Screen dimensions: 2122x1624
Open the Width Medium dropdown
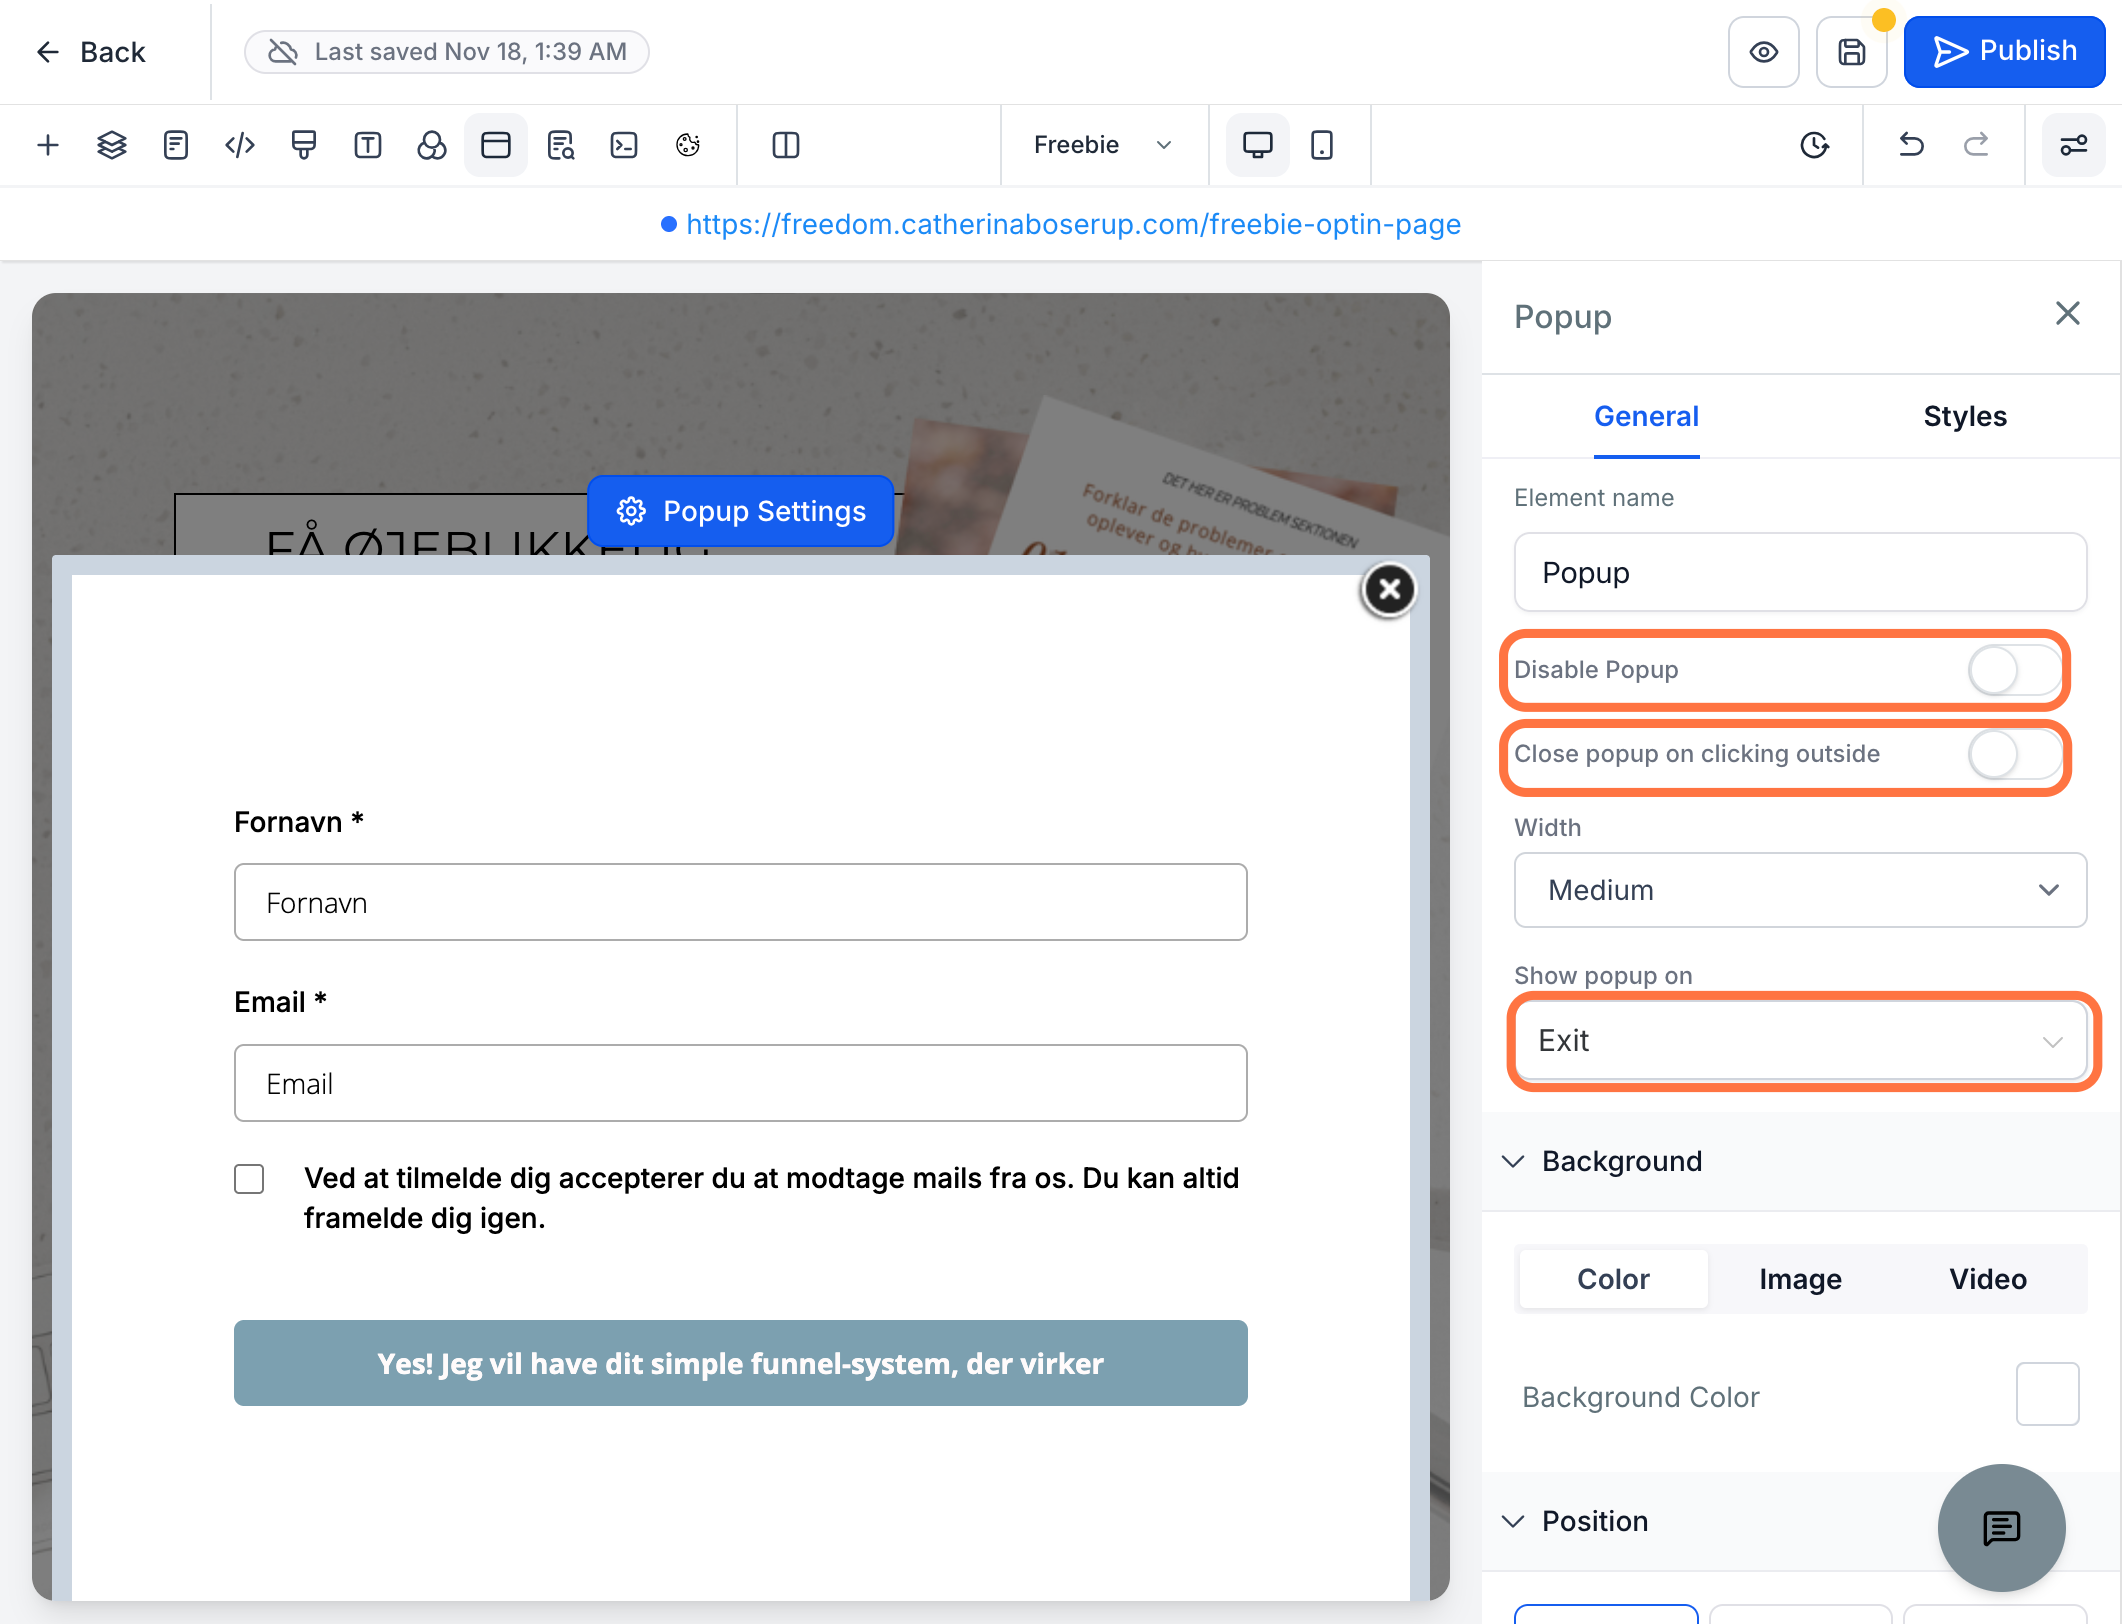click(x=1800, y=890)
